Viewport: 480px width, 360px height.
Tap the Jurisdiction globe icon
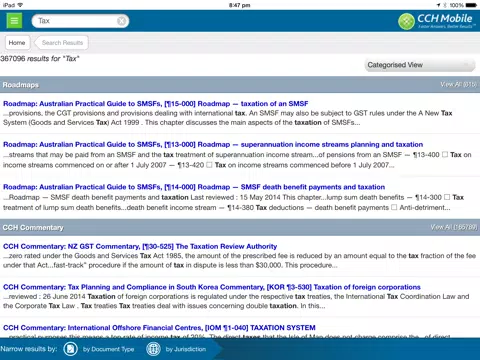[153, 349]
